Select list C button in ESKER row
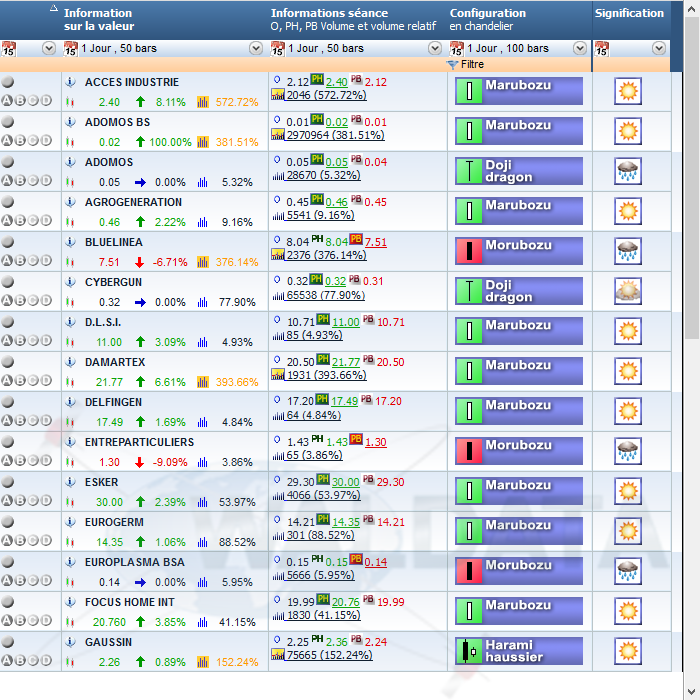The width and height of the screenshot is (700, 700). [x=33, y=500]
